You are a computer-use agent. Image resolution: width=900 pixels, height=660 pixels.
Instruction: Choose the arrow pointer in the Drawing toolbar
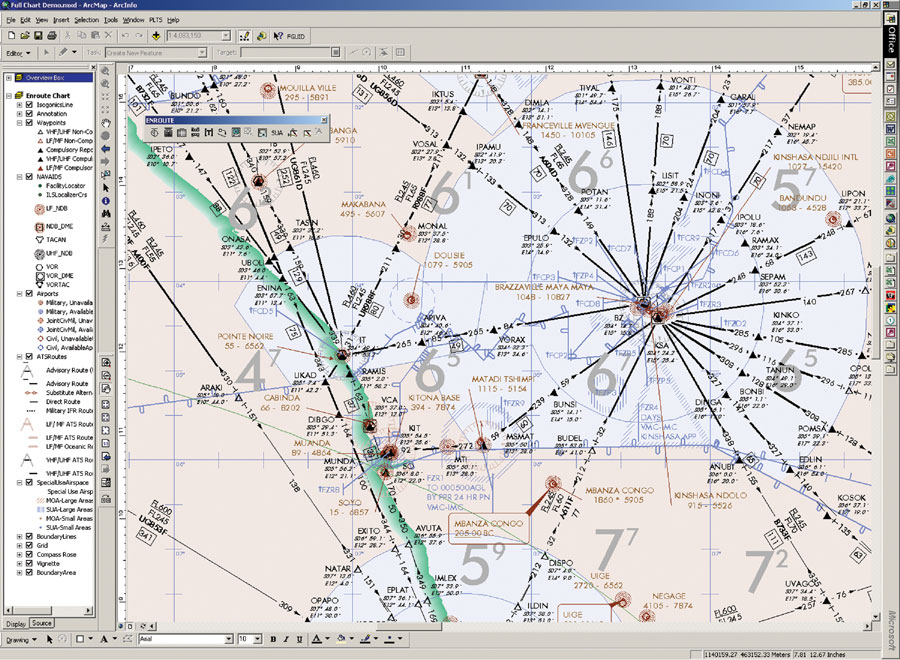(x=49, y=639)
